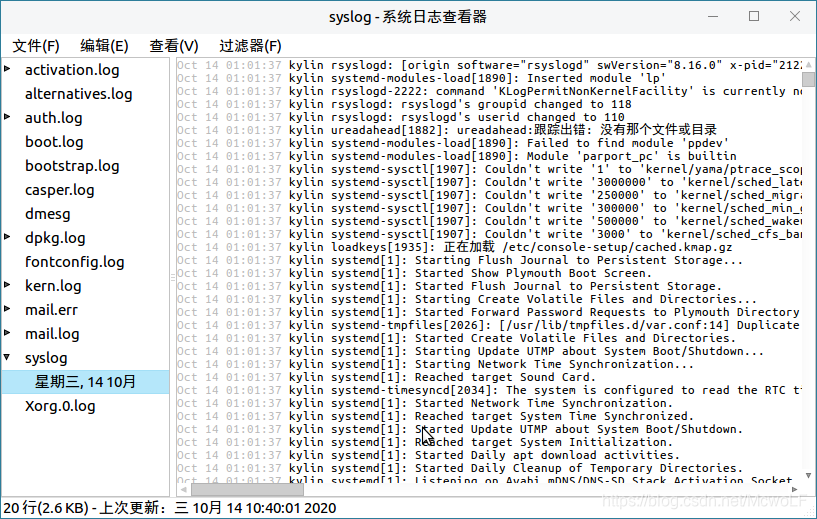Close the syslog viewer window
Screen dimensions: 817x519
(795, 17)
